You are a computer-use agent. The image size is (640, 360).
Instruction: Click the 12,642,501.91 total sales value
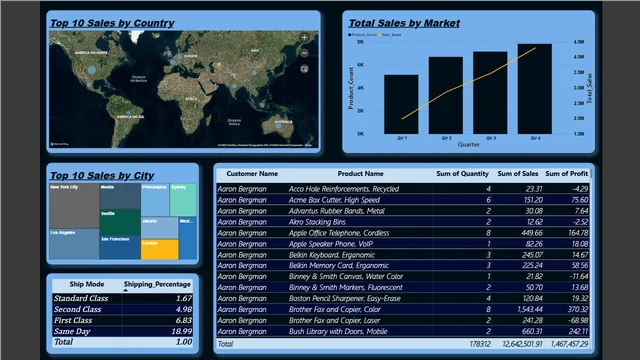(x=522, y=344)
